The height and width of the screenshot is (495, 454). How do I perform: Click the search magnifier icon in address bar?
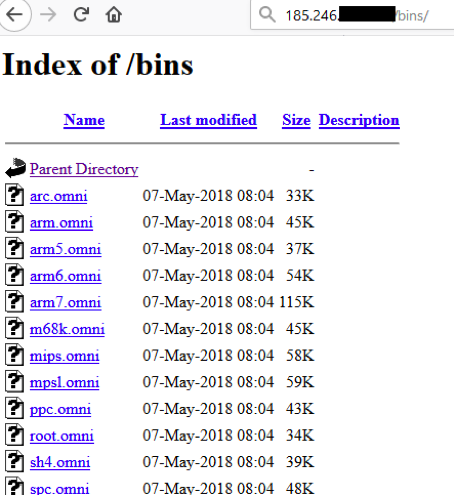[x=267, y=15]
